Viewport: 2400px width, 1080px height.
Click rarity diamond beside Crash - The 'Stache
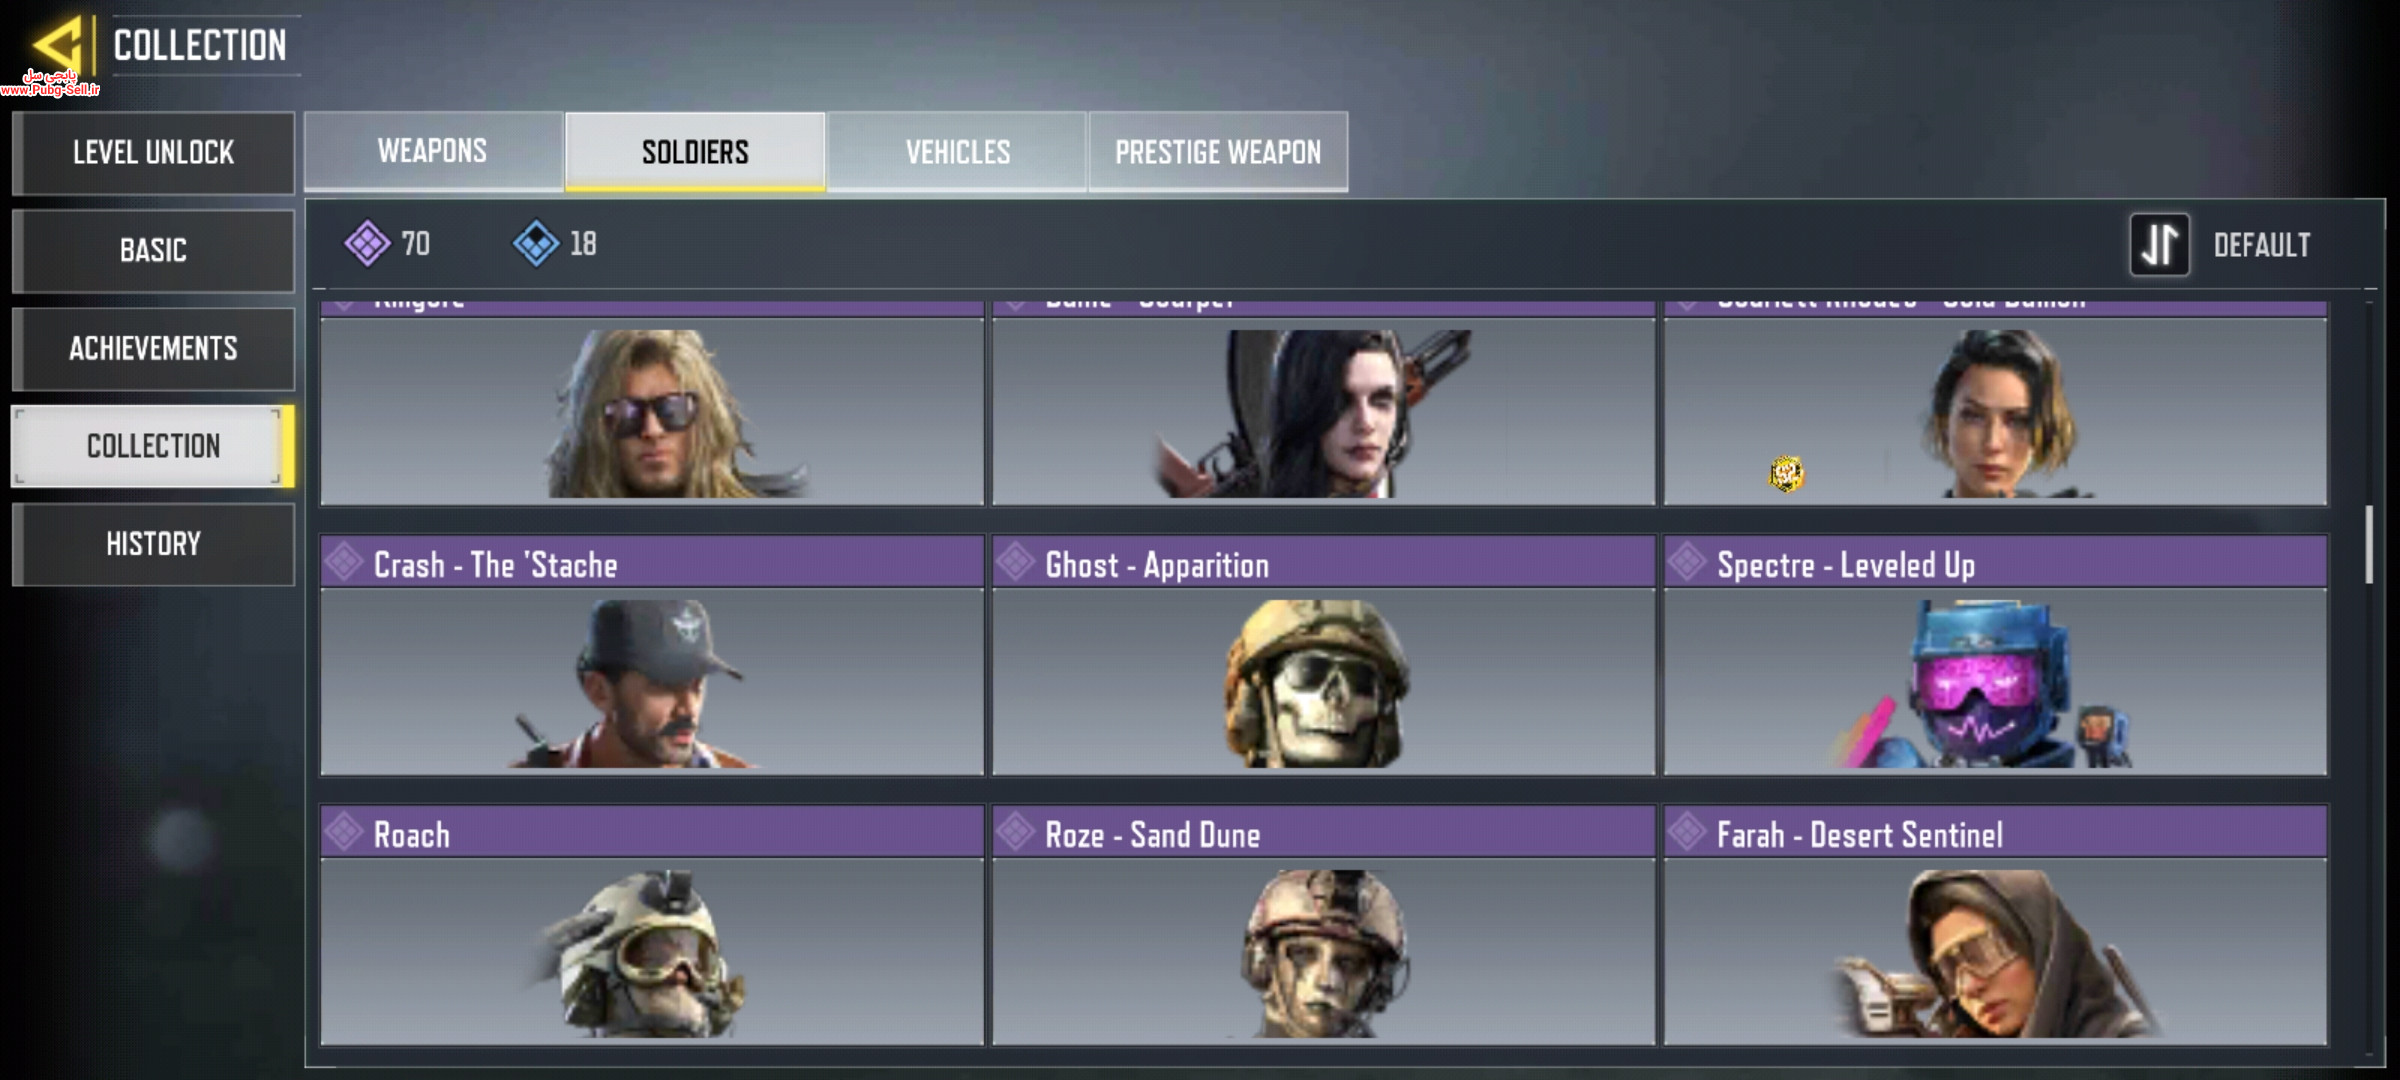pos(344,563)
